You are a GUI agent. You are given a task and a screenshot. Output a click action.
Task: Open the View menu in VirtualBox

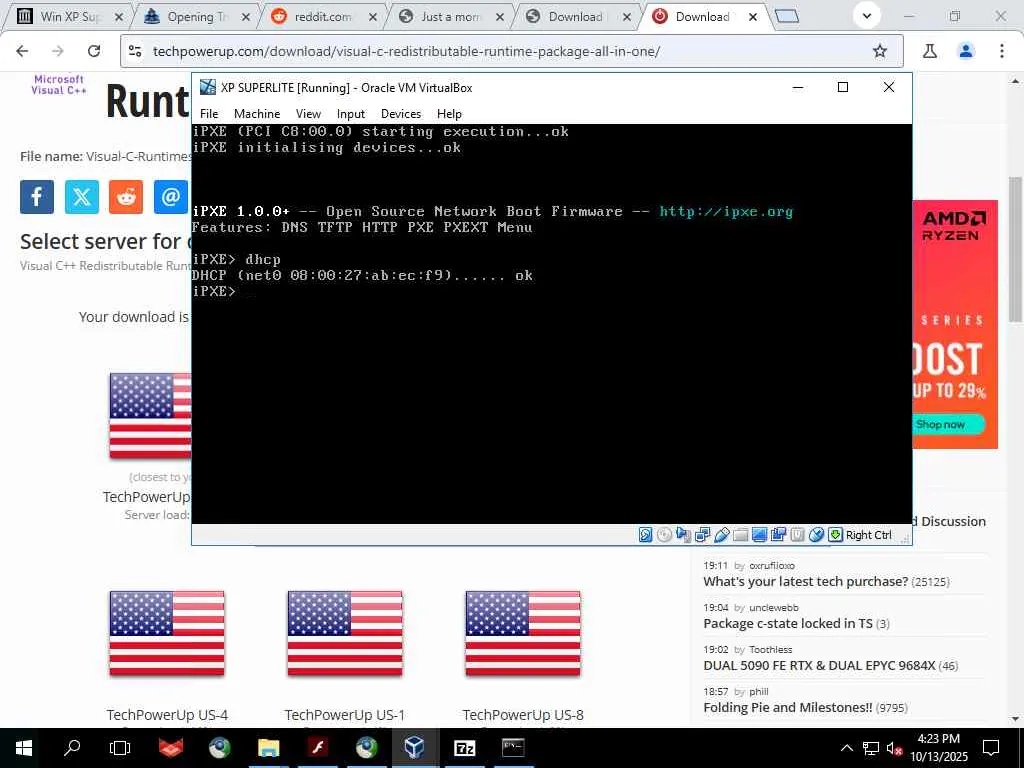pos(308,114)
